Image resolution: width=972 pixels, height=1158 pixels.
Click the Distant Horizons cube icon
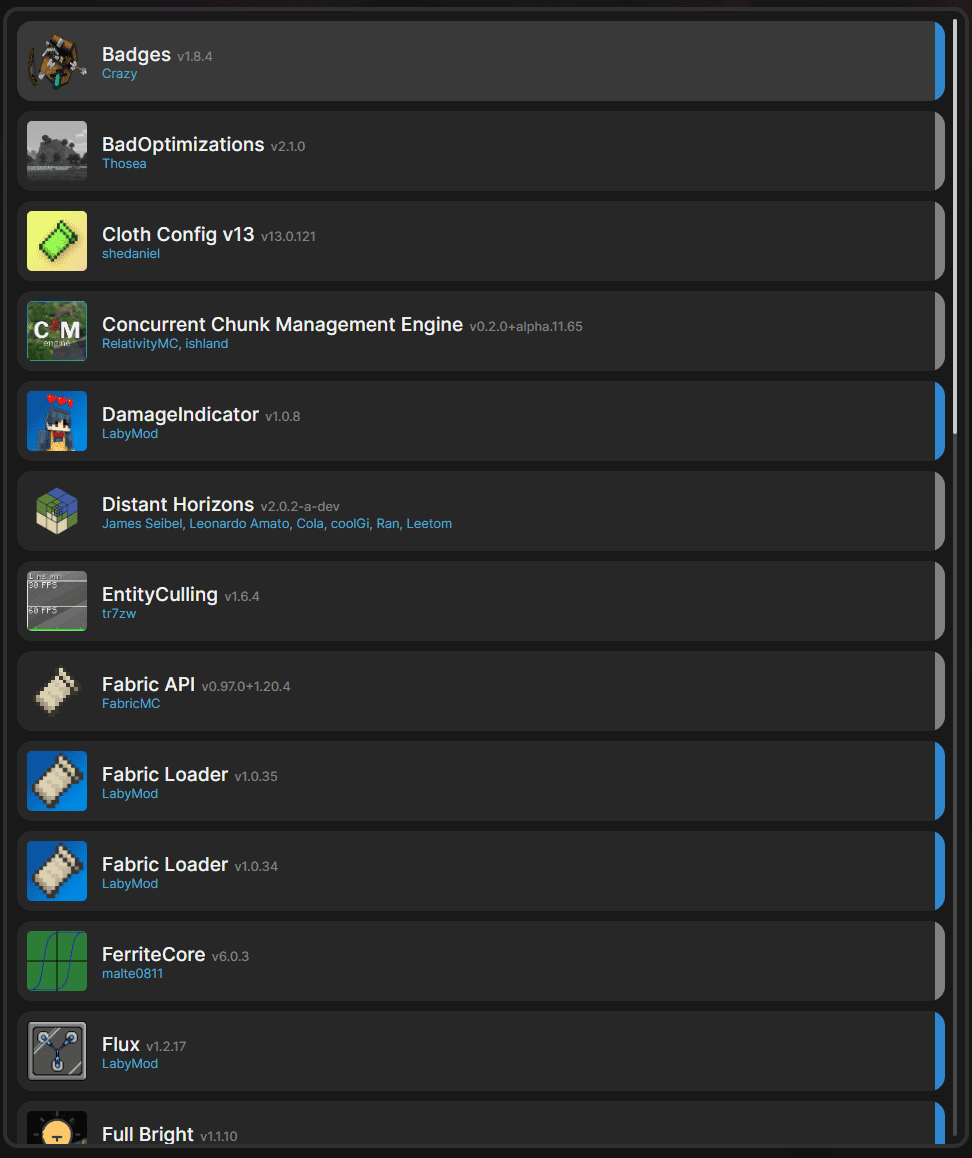point(57,511)
